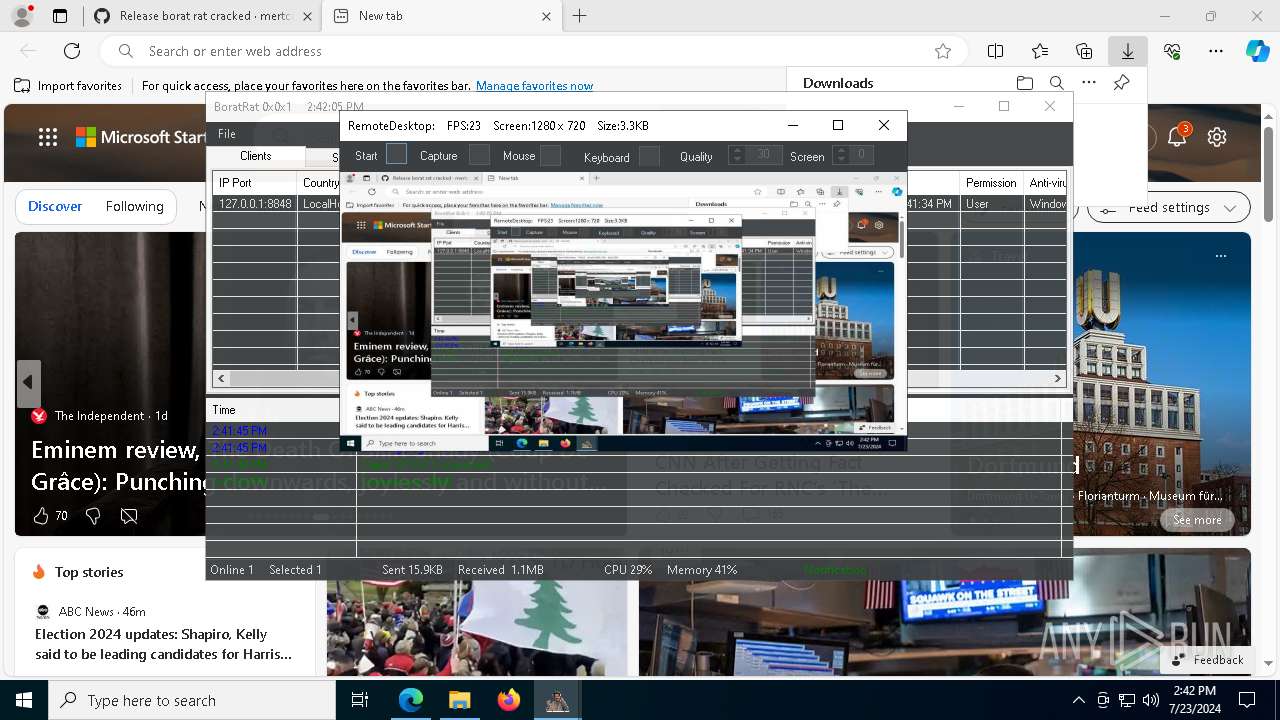Open the Microsoft Start app launcher grid
1280x720 pixels.
(x=48, y=137)
